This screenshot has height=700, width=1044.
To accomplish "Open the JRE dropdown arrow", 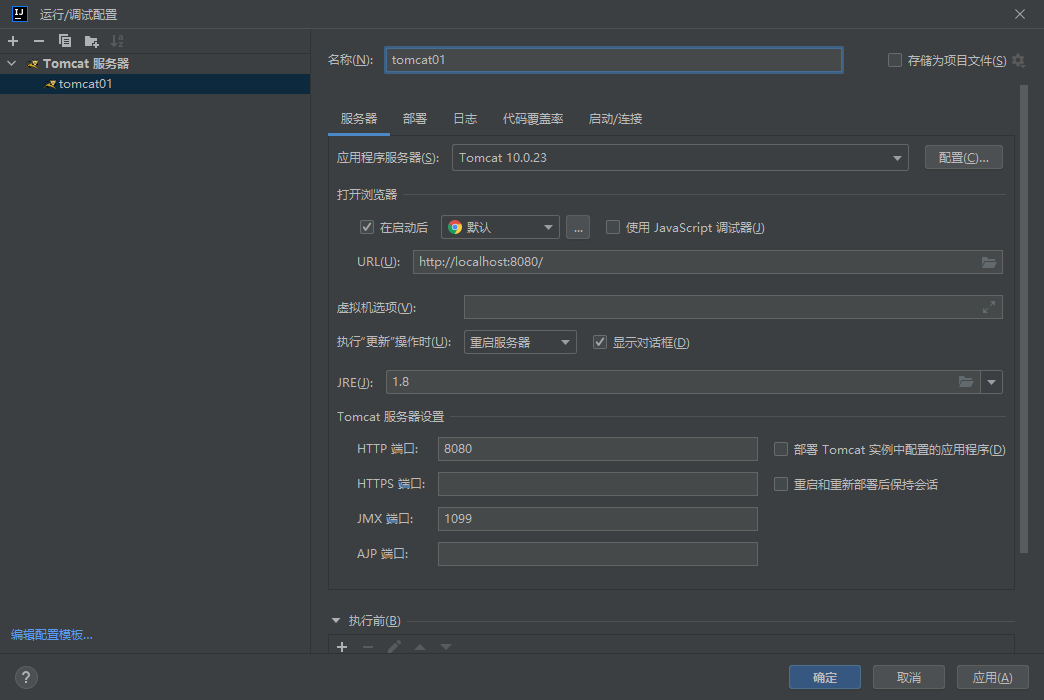I will click(991, 382).
